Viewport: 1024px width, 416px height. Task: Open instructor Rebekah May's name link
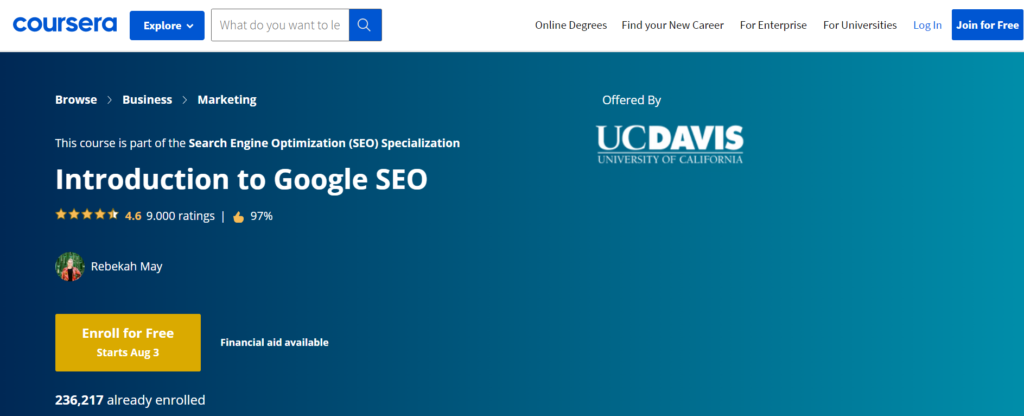pyautogui.click(x=127, y=266)
